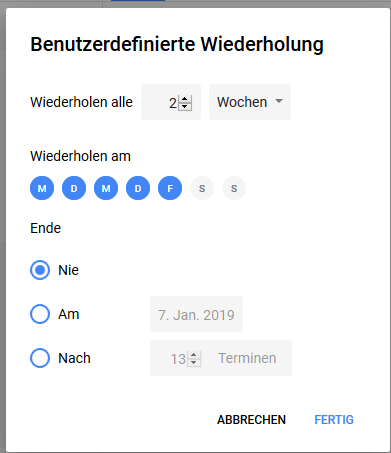Deselect Thursday, the second D day circle
The width and height of the screenshot is (391, 453).
(138, 188)
